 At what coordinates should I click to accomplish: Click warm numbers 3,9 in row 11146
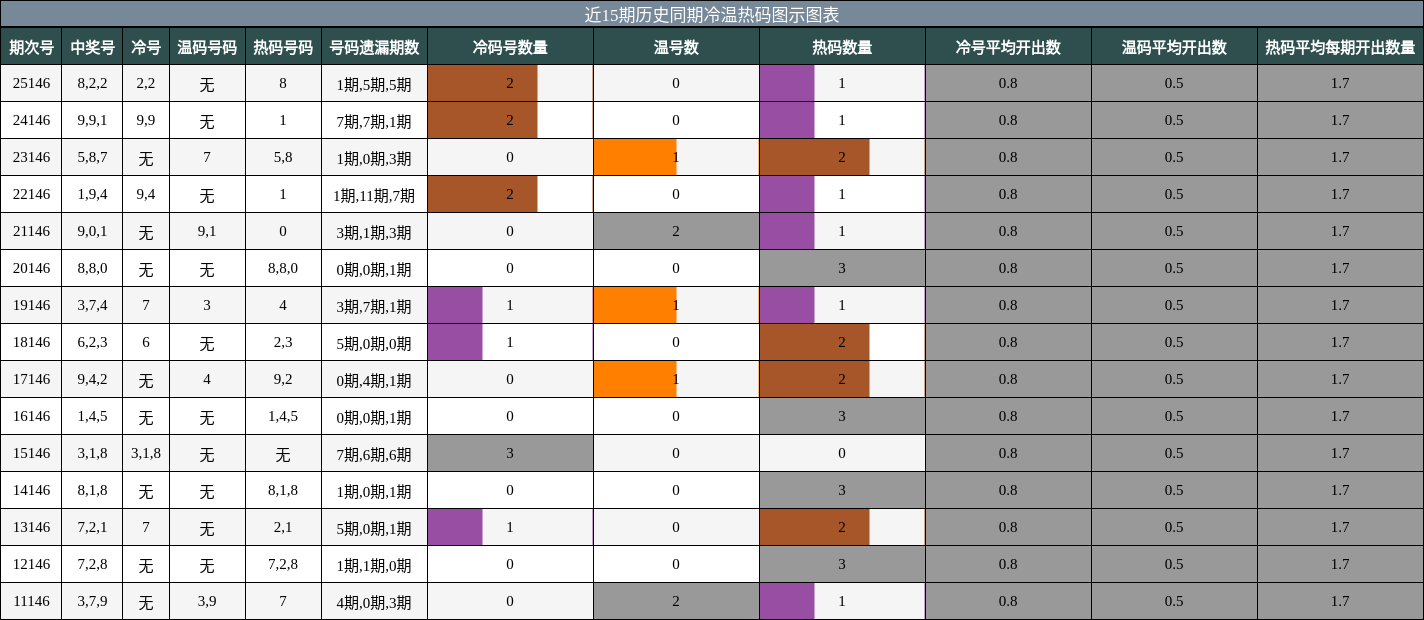point(207,601)
